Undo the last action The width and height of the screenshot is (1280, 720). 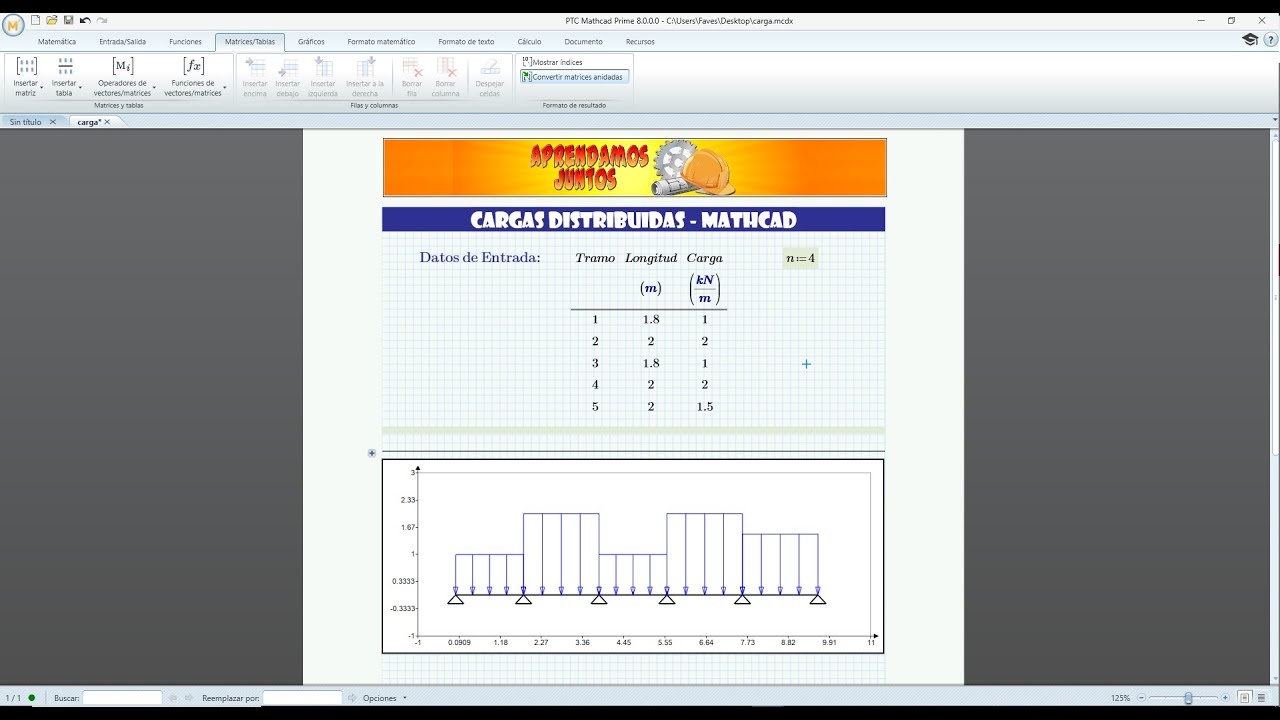tap(85, 20)
